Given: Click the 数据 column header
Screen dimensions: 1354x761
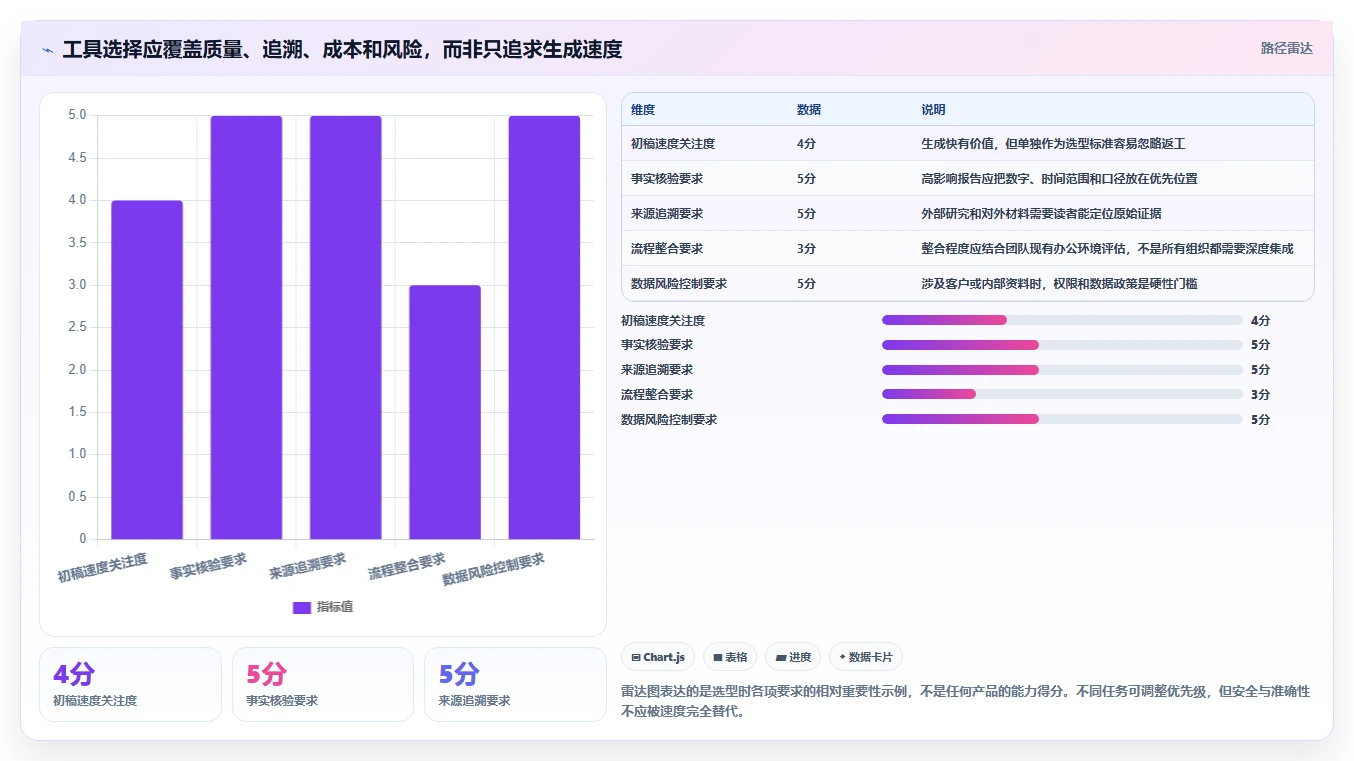Looking at the screenshot, I should pos(809,110).
